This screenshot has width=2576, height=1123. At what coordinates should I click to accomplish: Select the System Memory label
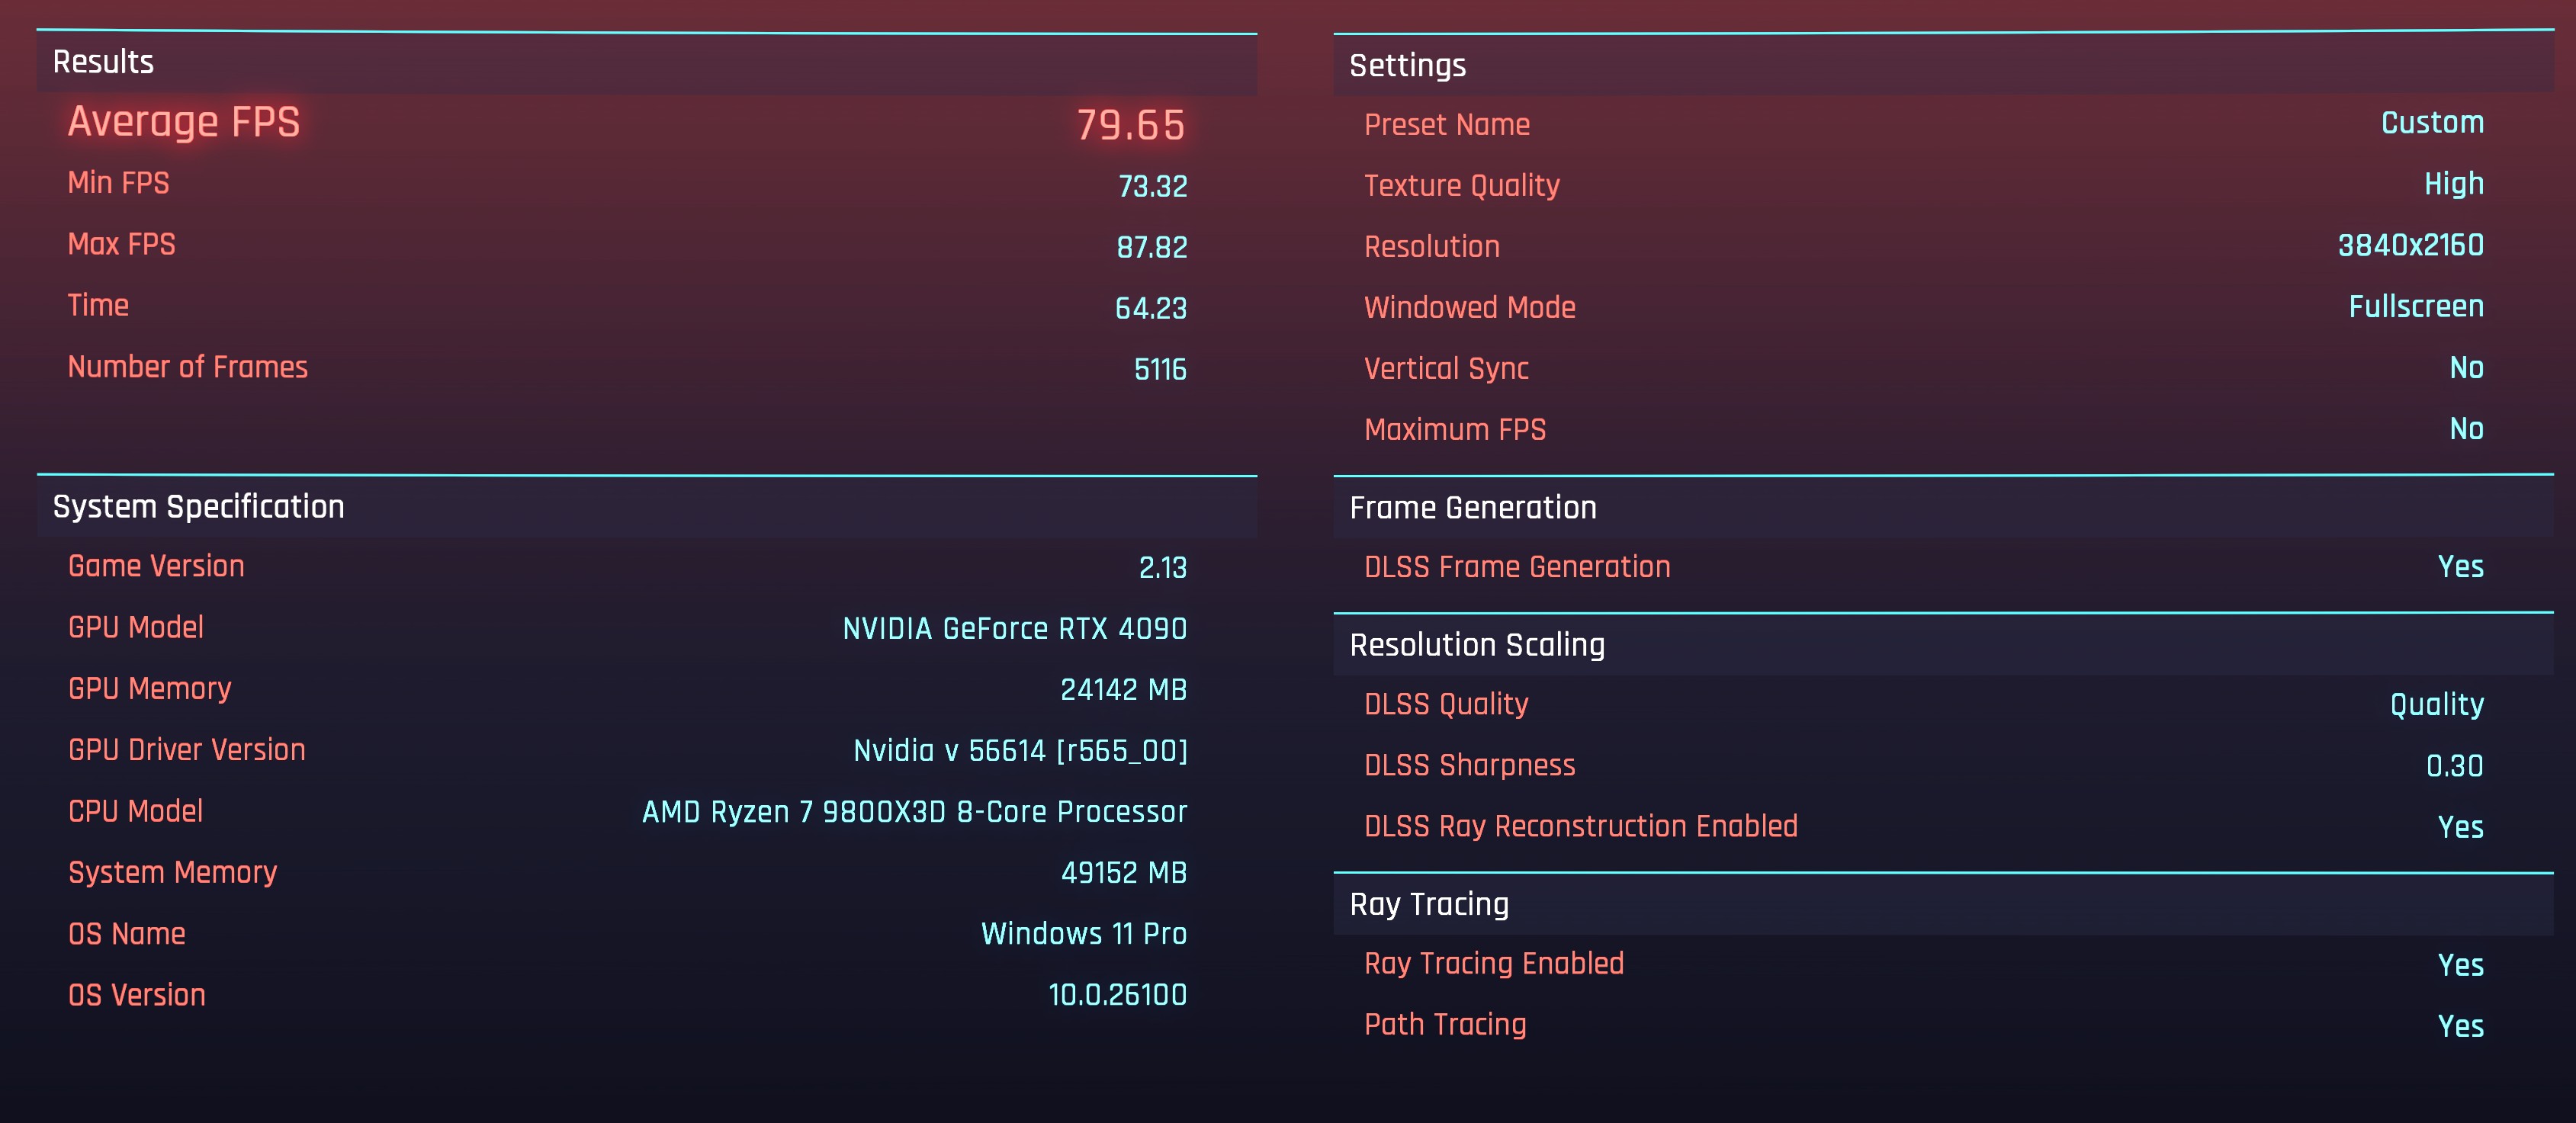173,873
